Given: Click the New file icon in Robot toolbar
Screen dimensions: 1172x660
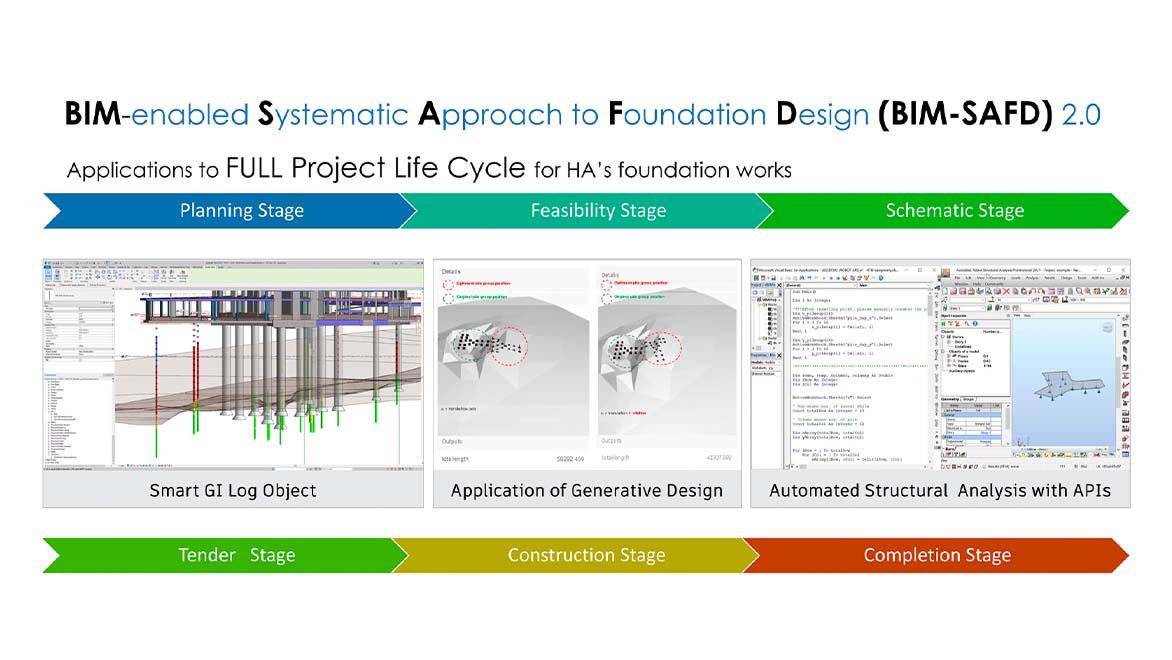Looking at the screenshot, I should (947, 292).
